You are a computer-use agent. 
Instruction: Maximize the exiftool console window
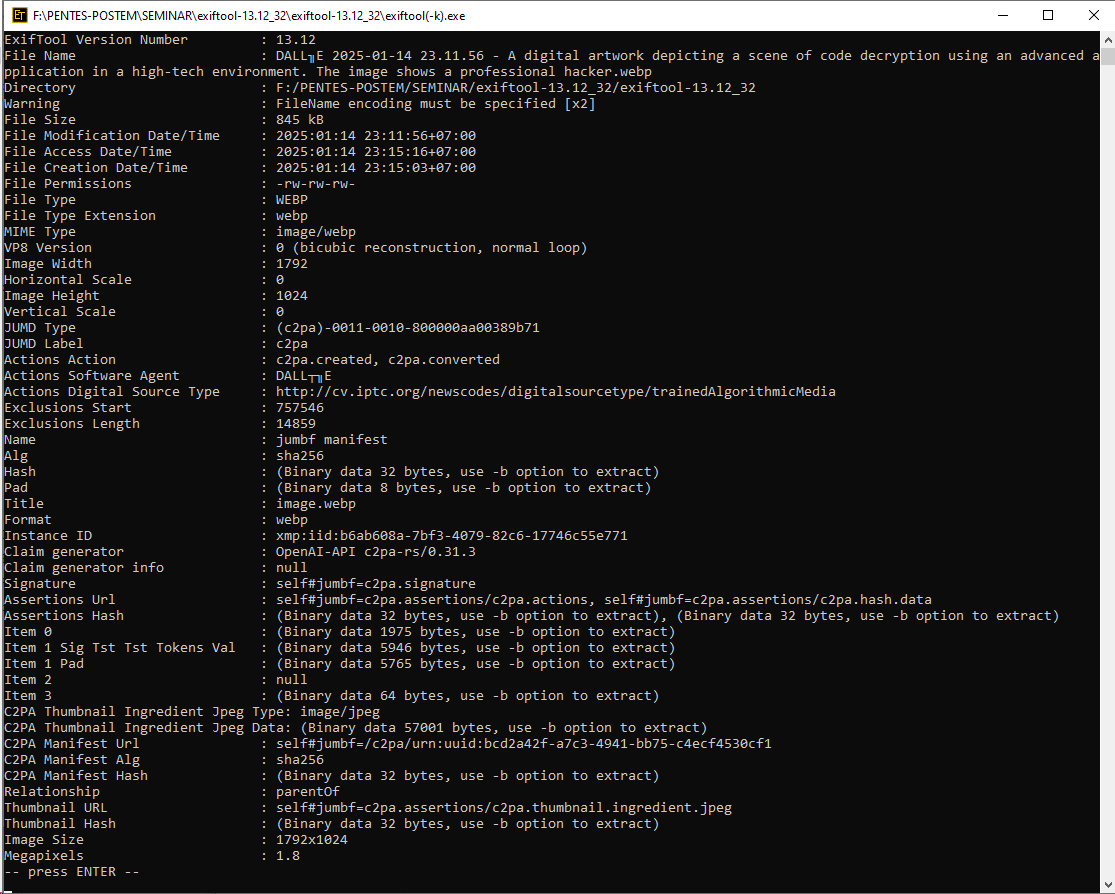coord(1047,16)
